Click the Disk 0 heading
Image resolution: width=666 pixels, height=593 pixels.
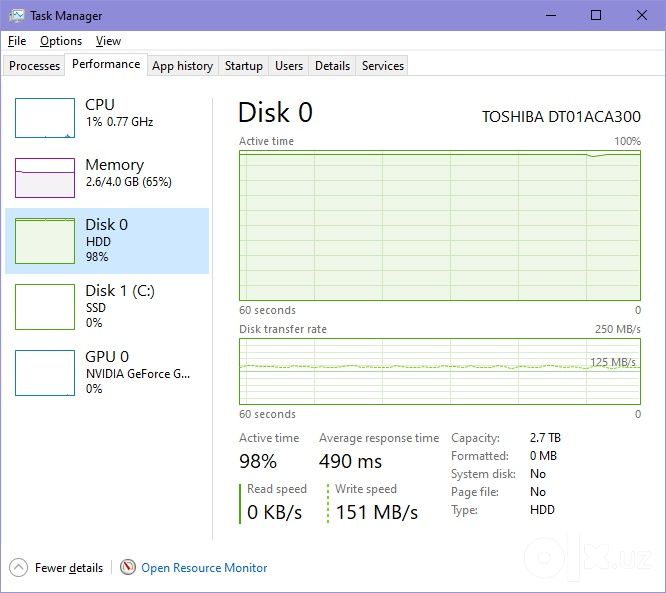click(275, 113)
